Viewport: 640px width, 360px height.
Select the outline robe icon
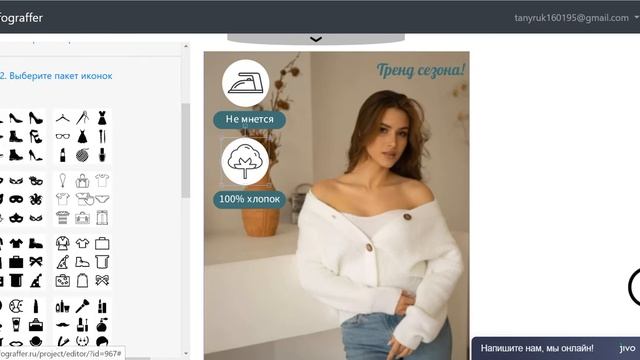coord(62,243)
